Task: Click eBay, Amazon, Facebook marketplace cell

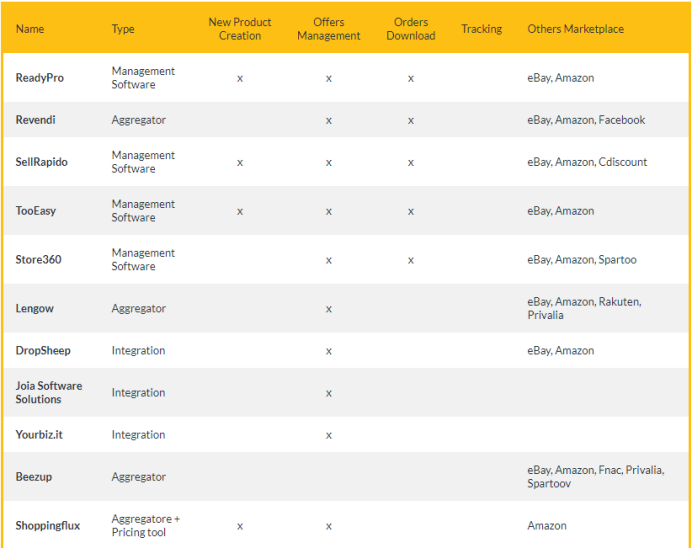Action: [x=586, y=120]
